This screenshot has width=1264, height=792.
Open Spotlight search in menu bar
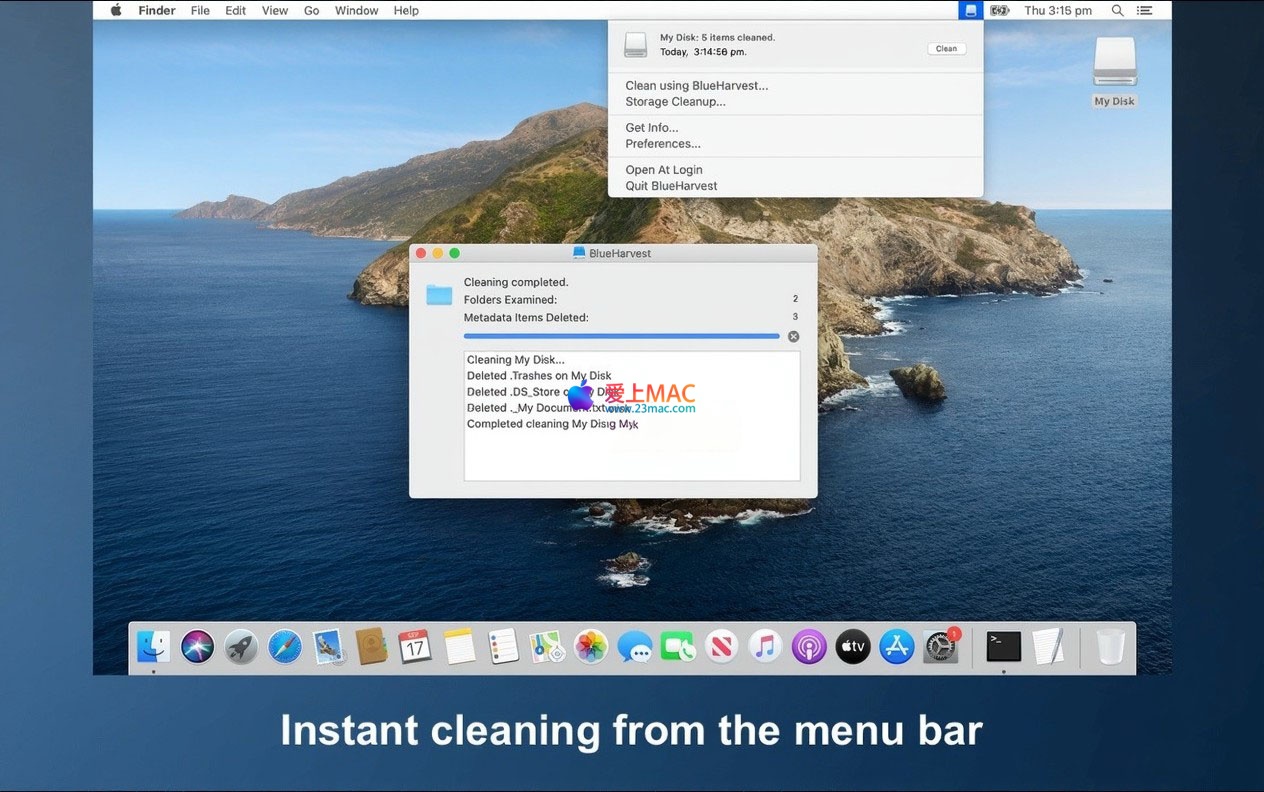1117,11
